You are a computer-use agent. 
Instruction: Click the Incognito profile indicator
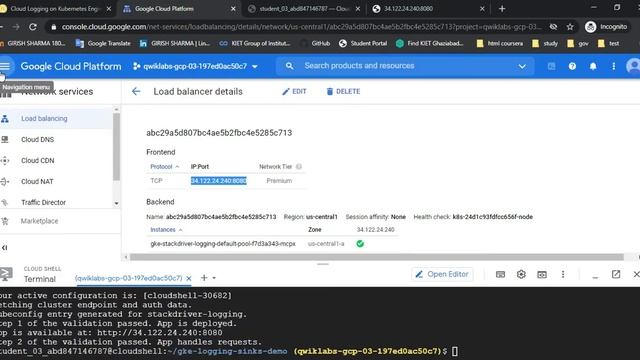coord(606,27)
